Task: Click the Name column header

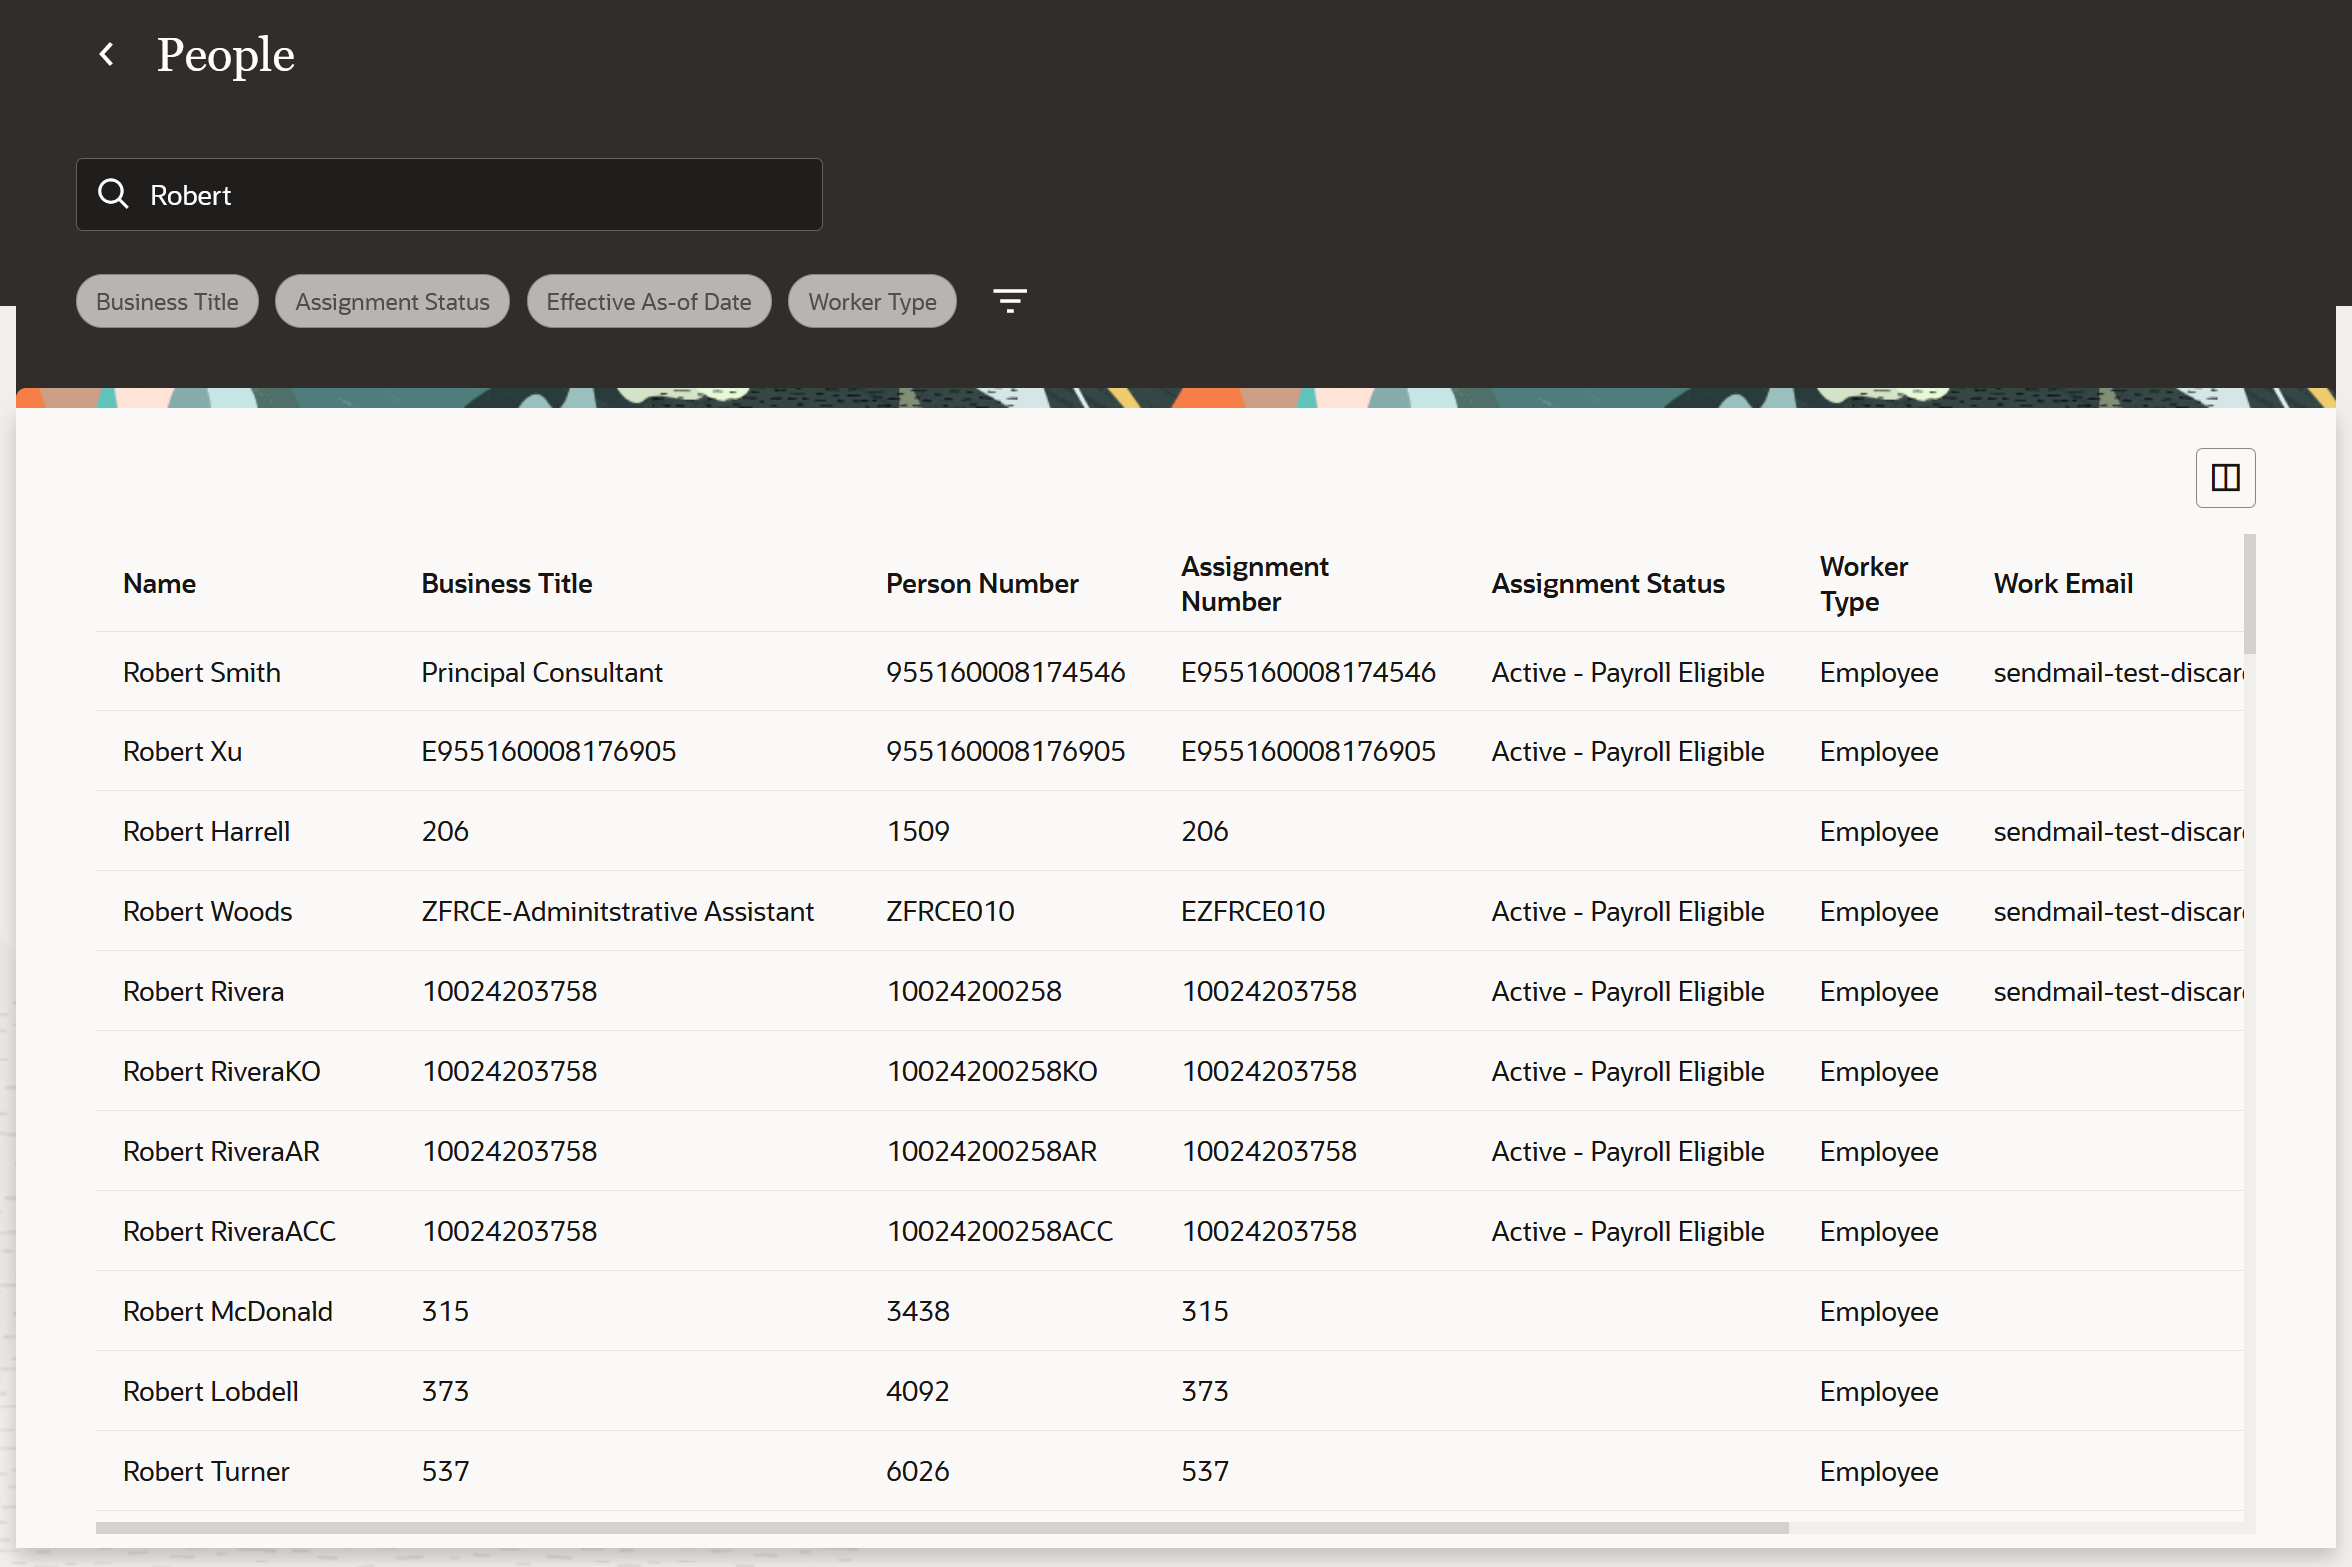Action: 160,584
